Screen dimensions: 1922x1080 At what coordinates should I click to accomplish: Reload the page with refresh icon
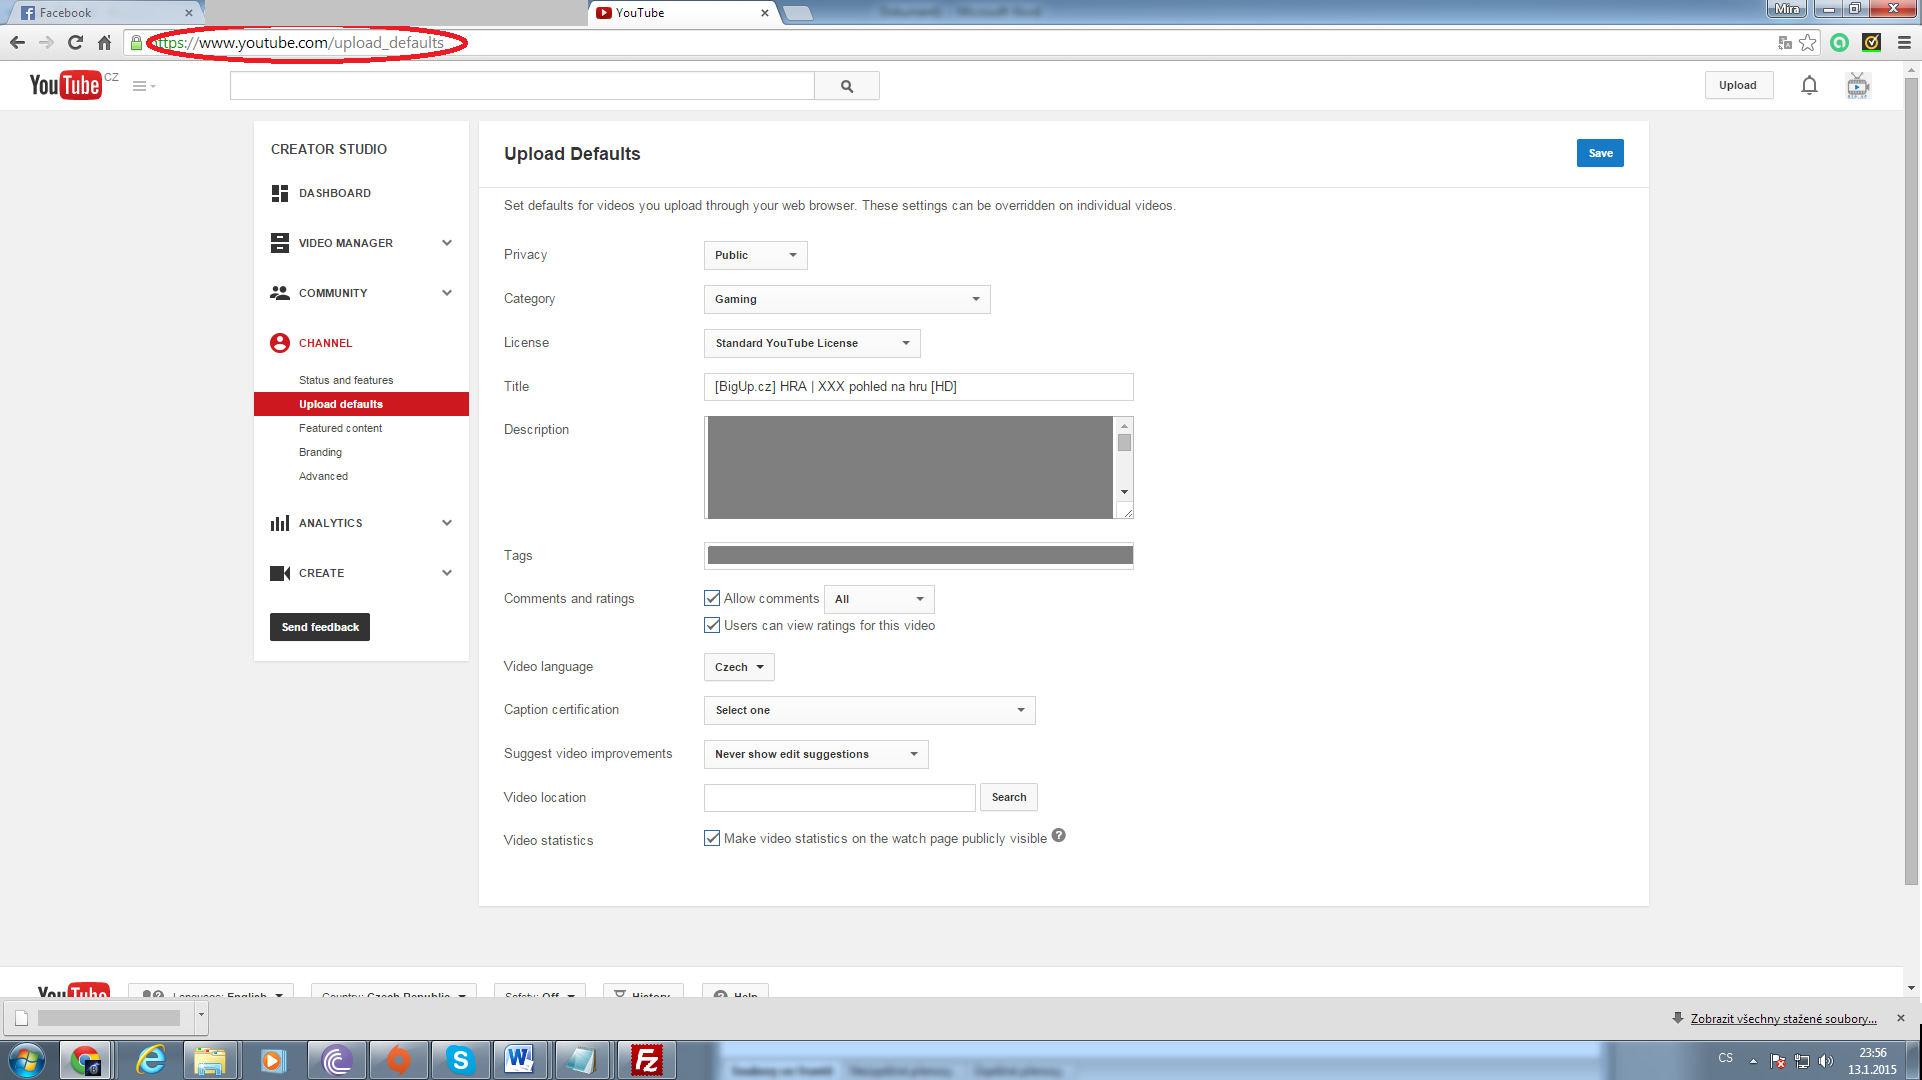point(75,42)
